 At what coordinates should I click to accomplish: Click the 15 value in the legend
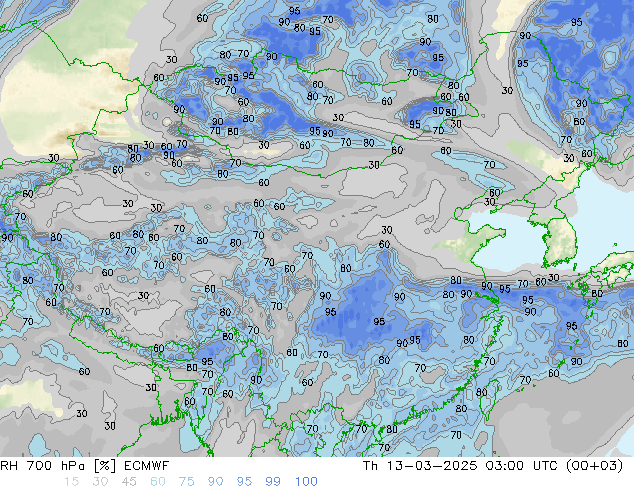[71, 482]
